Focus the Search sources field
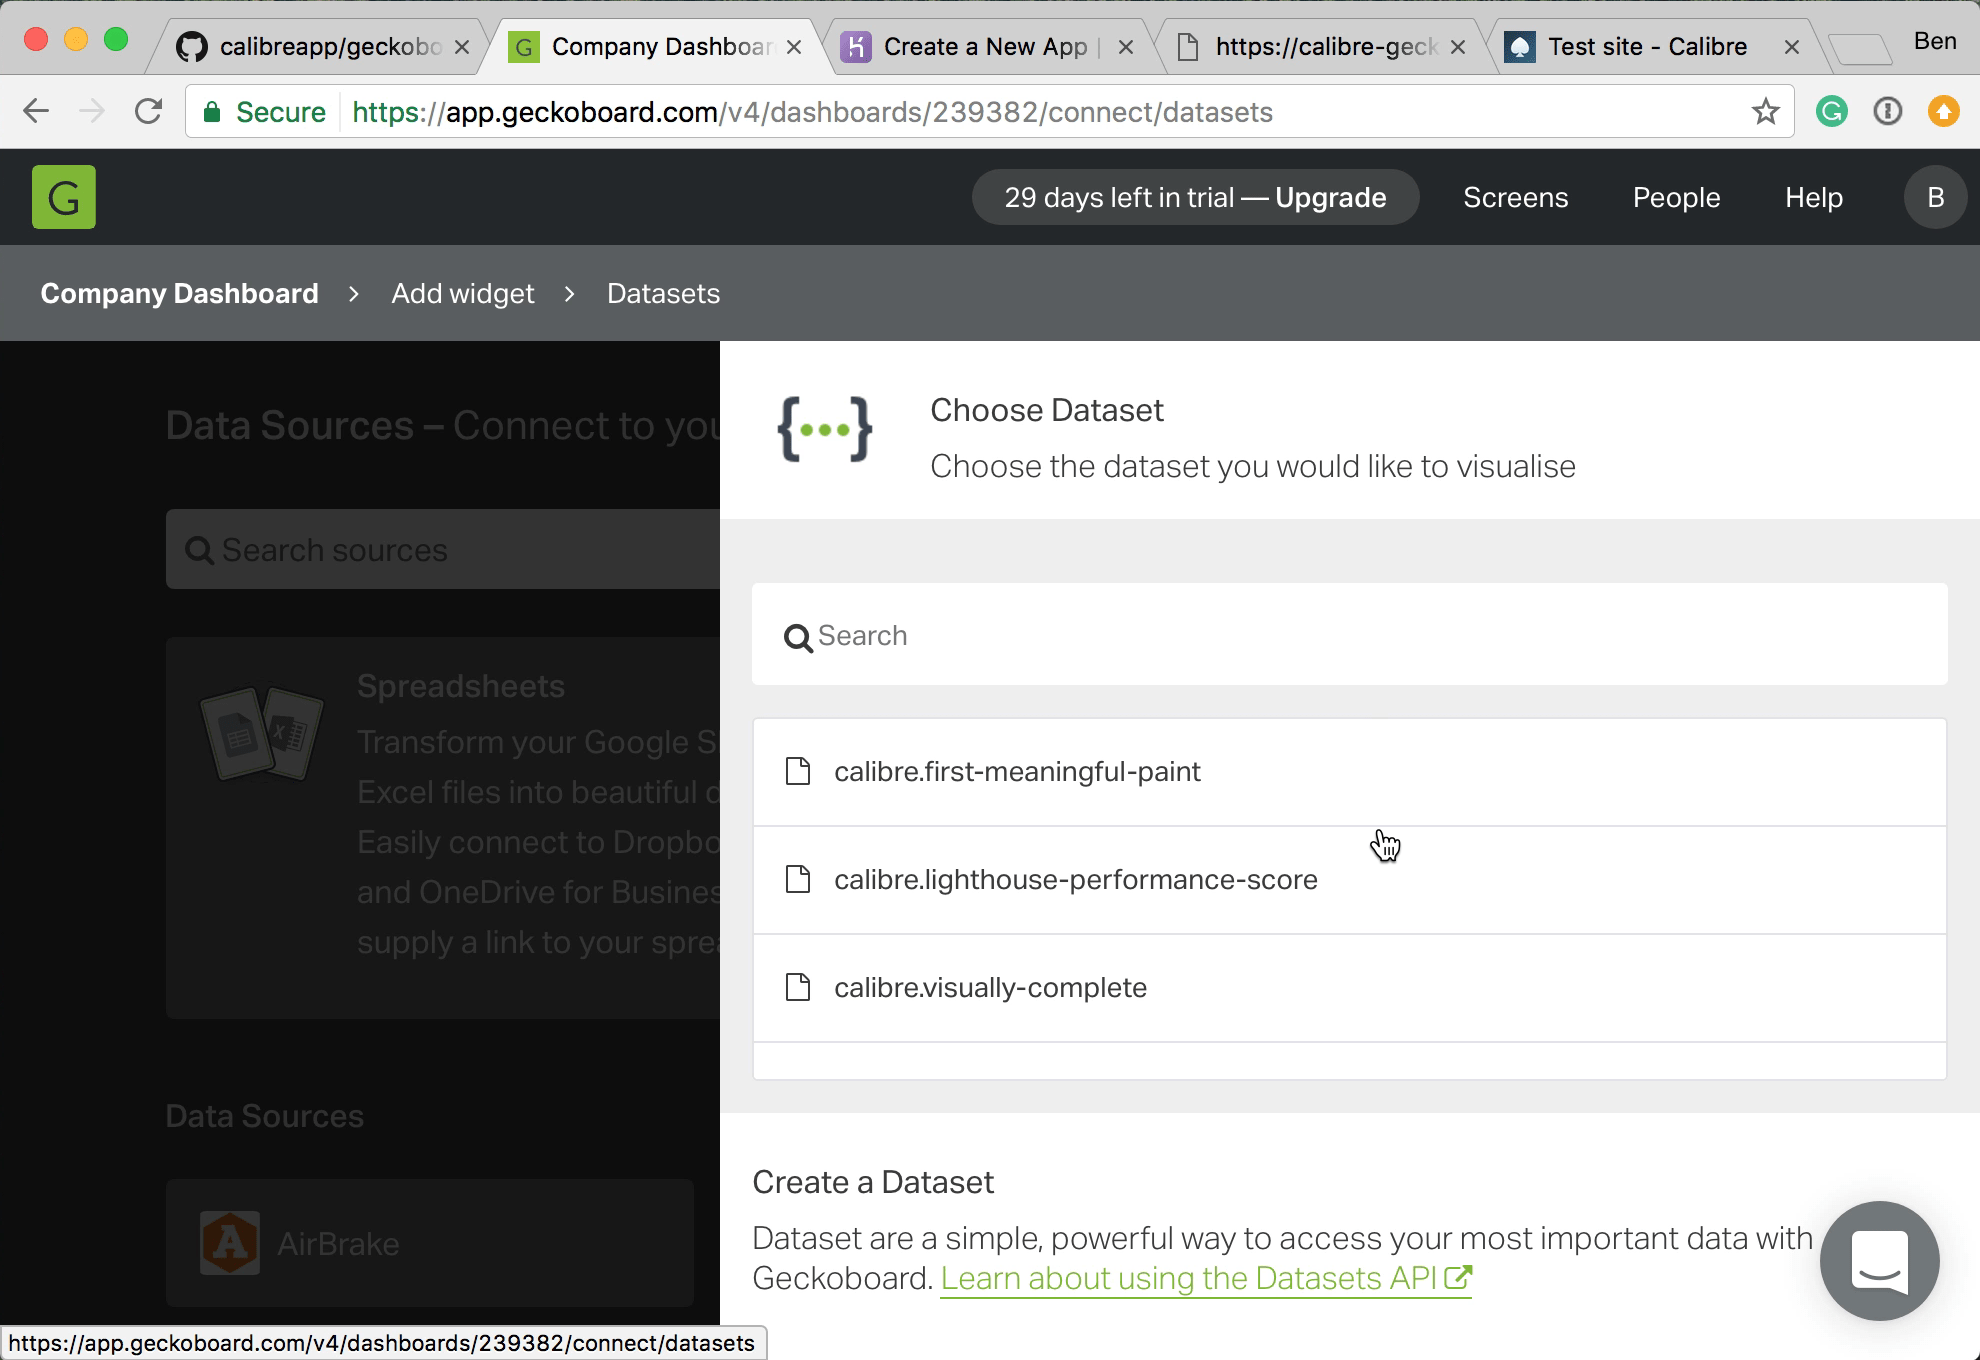The height and width of the screenshot is (1360, 1980). [443, 549]
